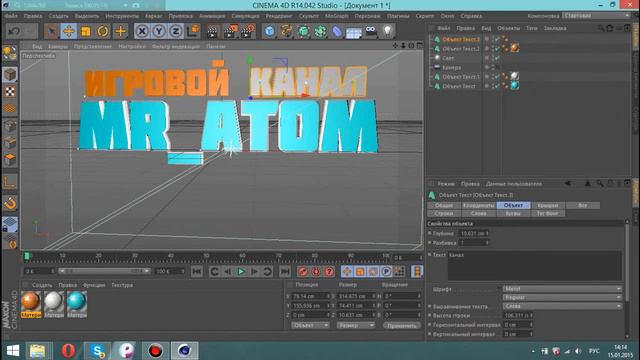
Task: Switch the coordinate system icon
Action: click(193, 31)
